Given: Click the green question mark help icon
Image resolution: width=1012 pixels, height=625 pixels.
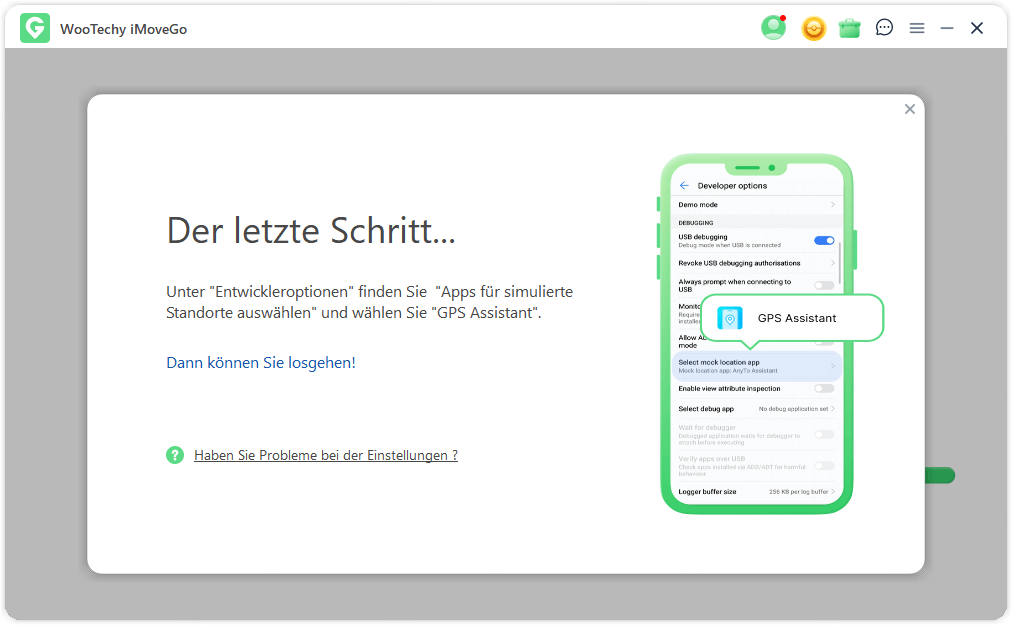Looking at the screenshot, I should [x=175, y=455].
